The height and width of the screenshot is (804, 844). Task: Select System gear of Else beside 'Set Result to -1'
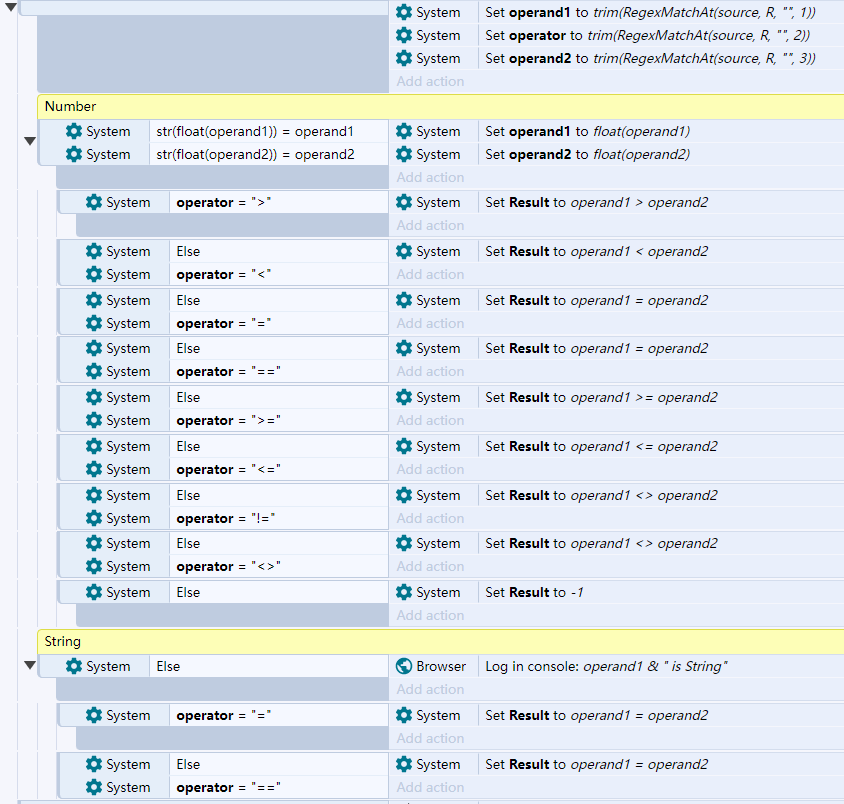tap(94, 592)
